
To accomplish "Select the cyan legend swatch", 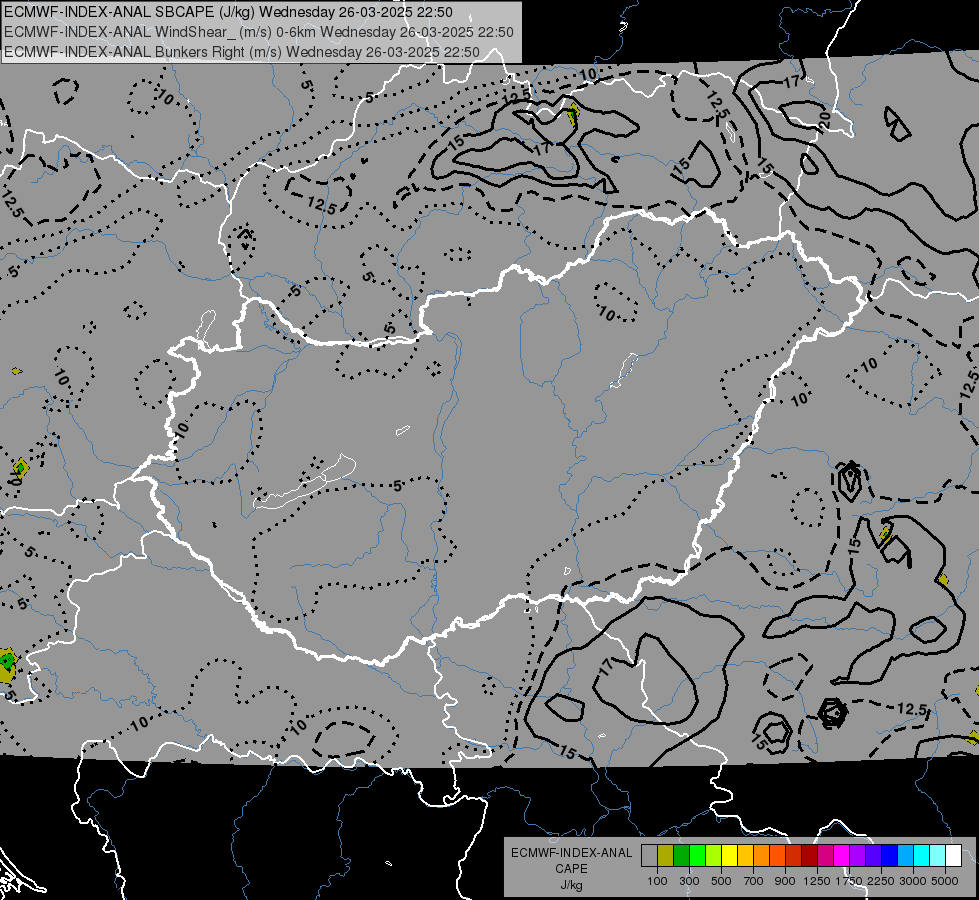I will (922, 856).
